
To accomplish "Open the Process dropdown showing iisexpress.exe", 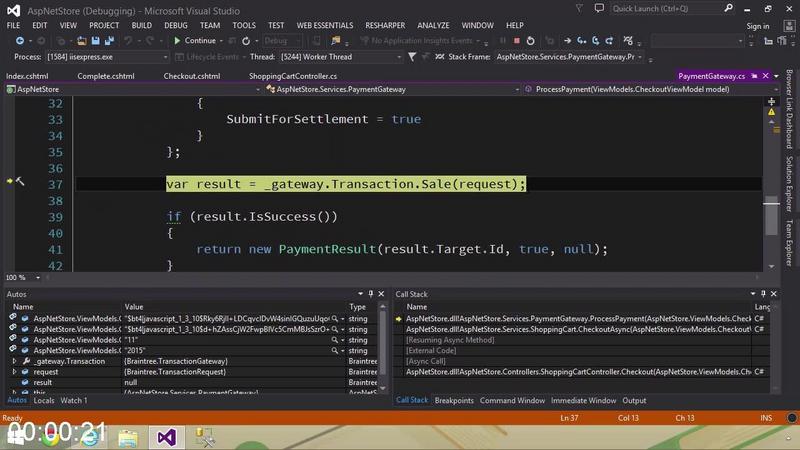I will click(x=107, y=57).
